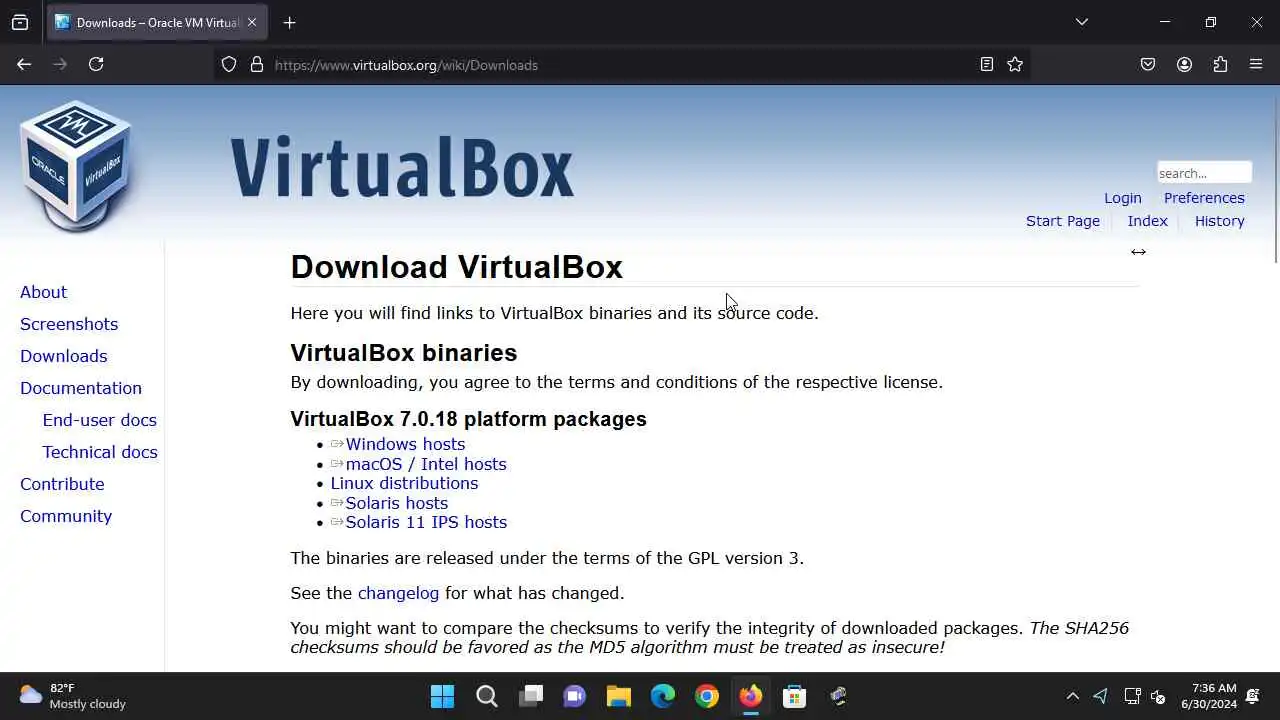
Task: Open Task View on the taskbar
Action: (x=531, y=696)
